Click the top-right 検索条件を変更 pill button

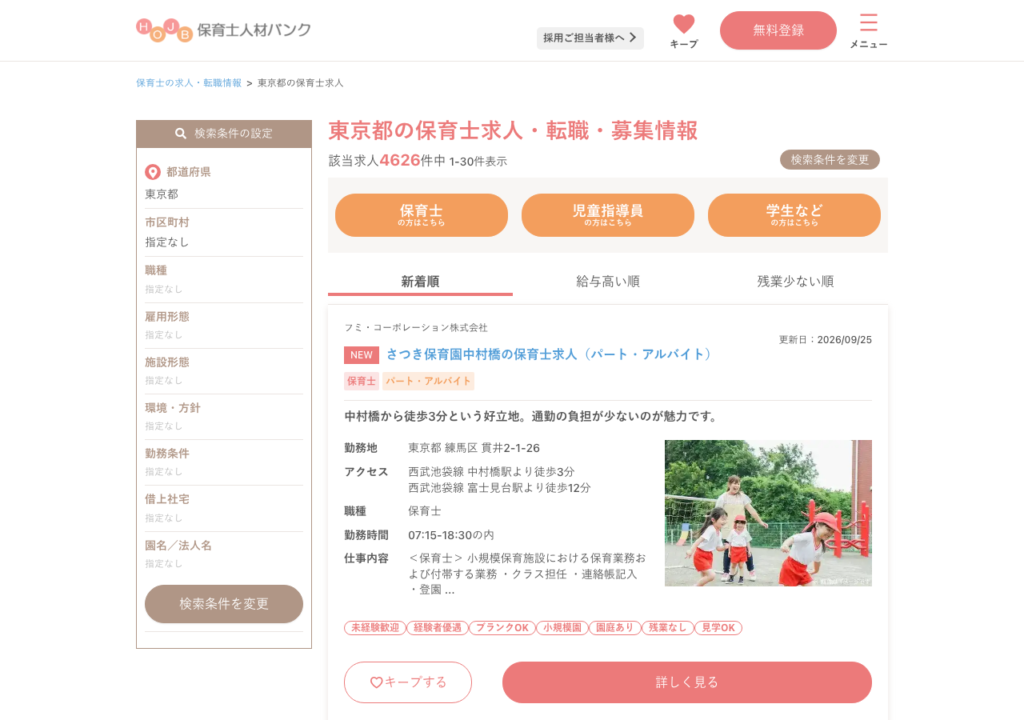tap(829, 159)
